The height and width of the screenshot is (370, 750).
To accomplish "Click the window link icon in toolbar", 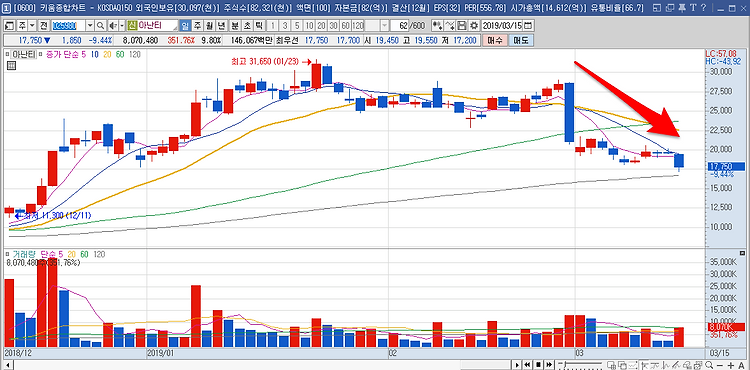I will tap(10, 25).
